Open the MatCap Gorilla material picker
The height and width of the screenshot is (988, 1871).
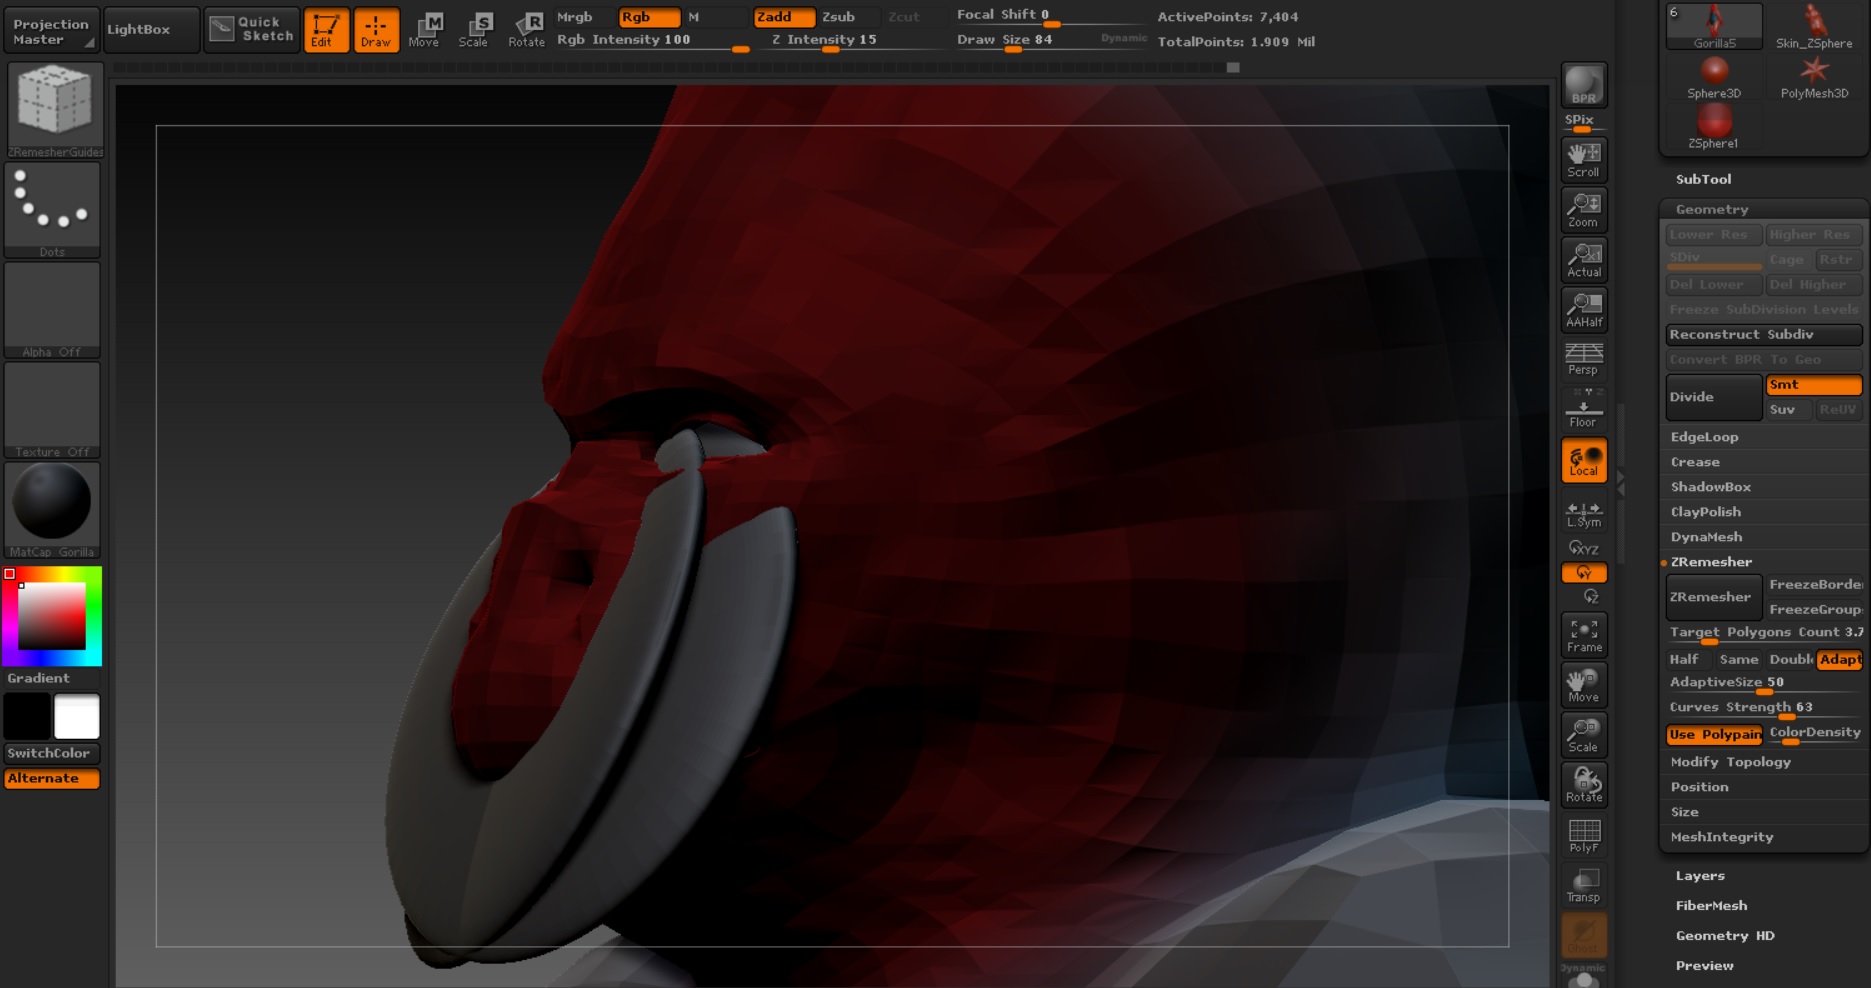(52, 510)
